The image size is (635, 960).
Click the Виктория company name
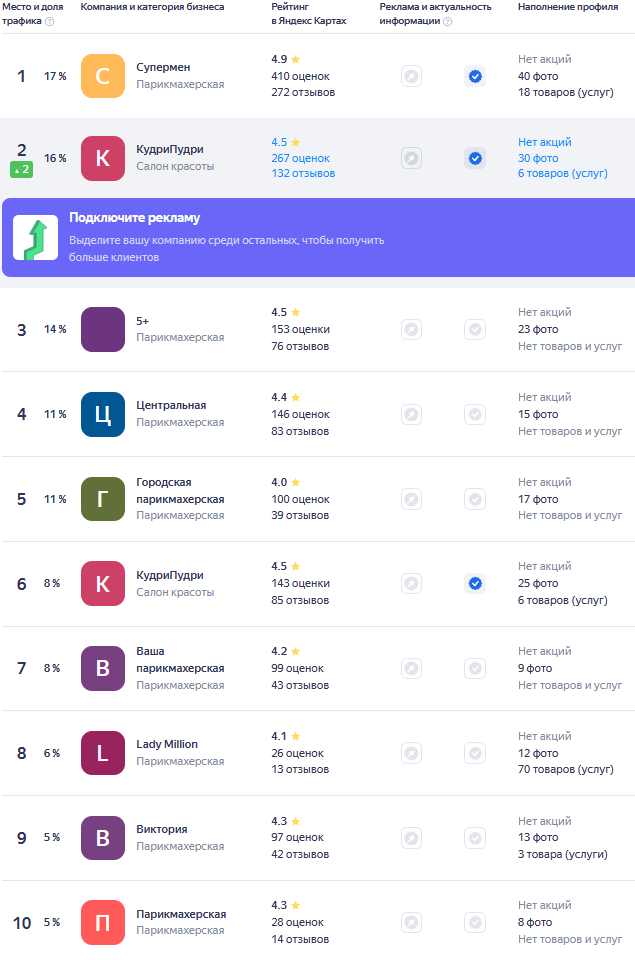point(162,829)
